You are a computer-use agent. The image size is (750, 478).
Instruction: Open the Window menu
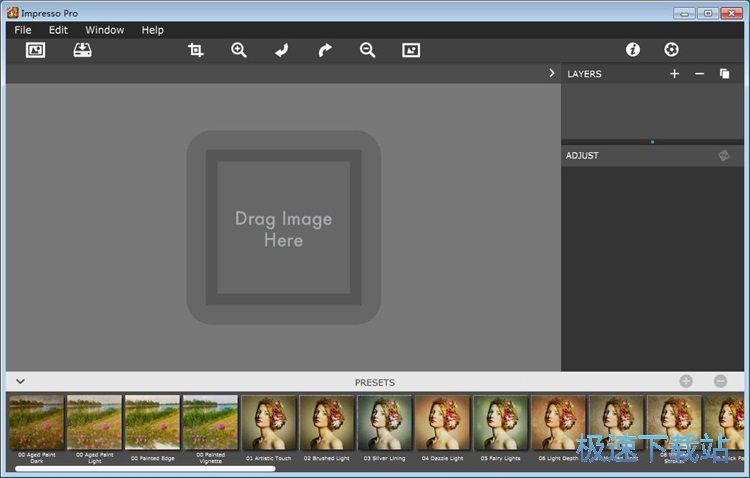coord(105,30)
